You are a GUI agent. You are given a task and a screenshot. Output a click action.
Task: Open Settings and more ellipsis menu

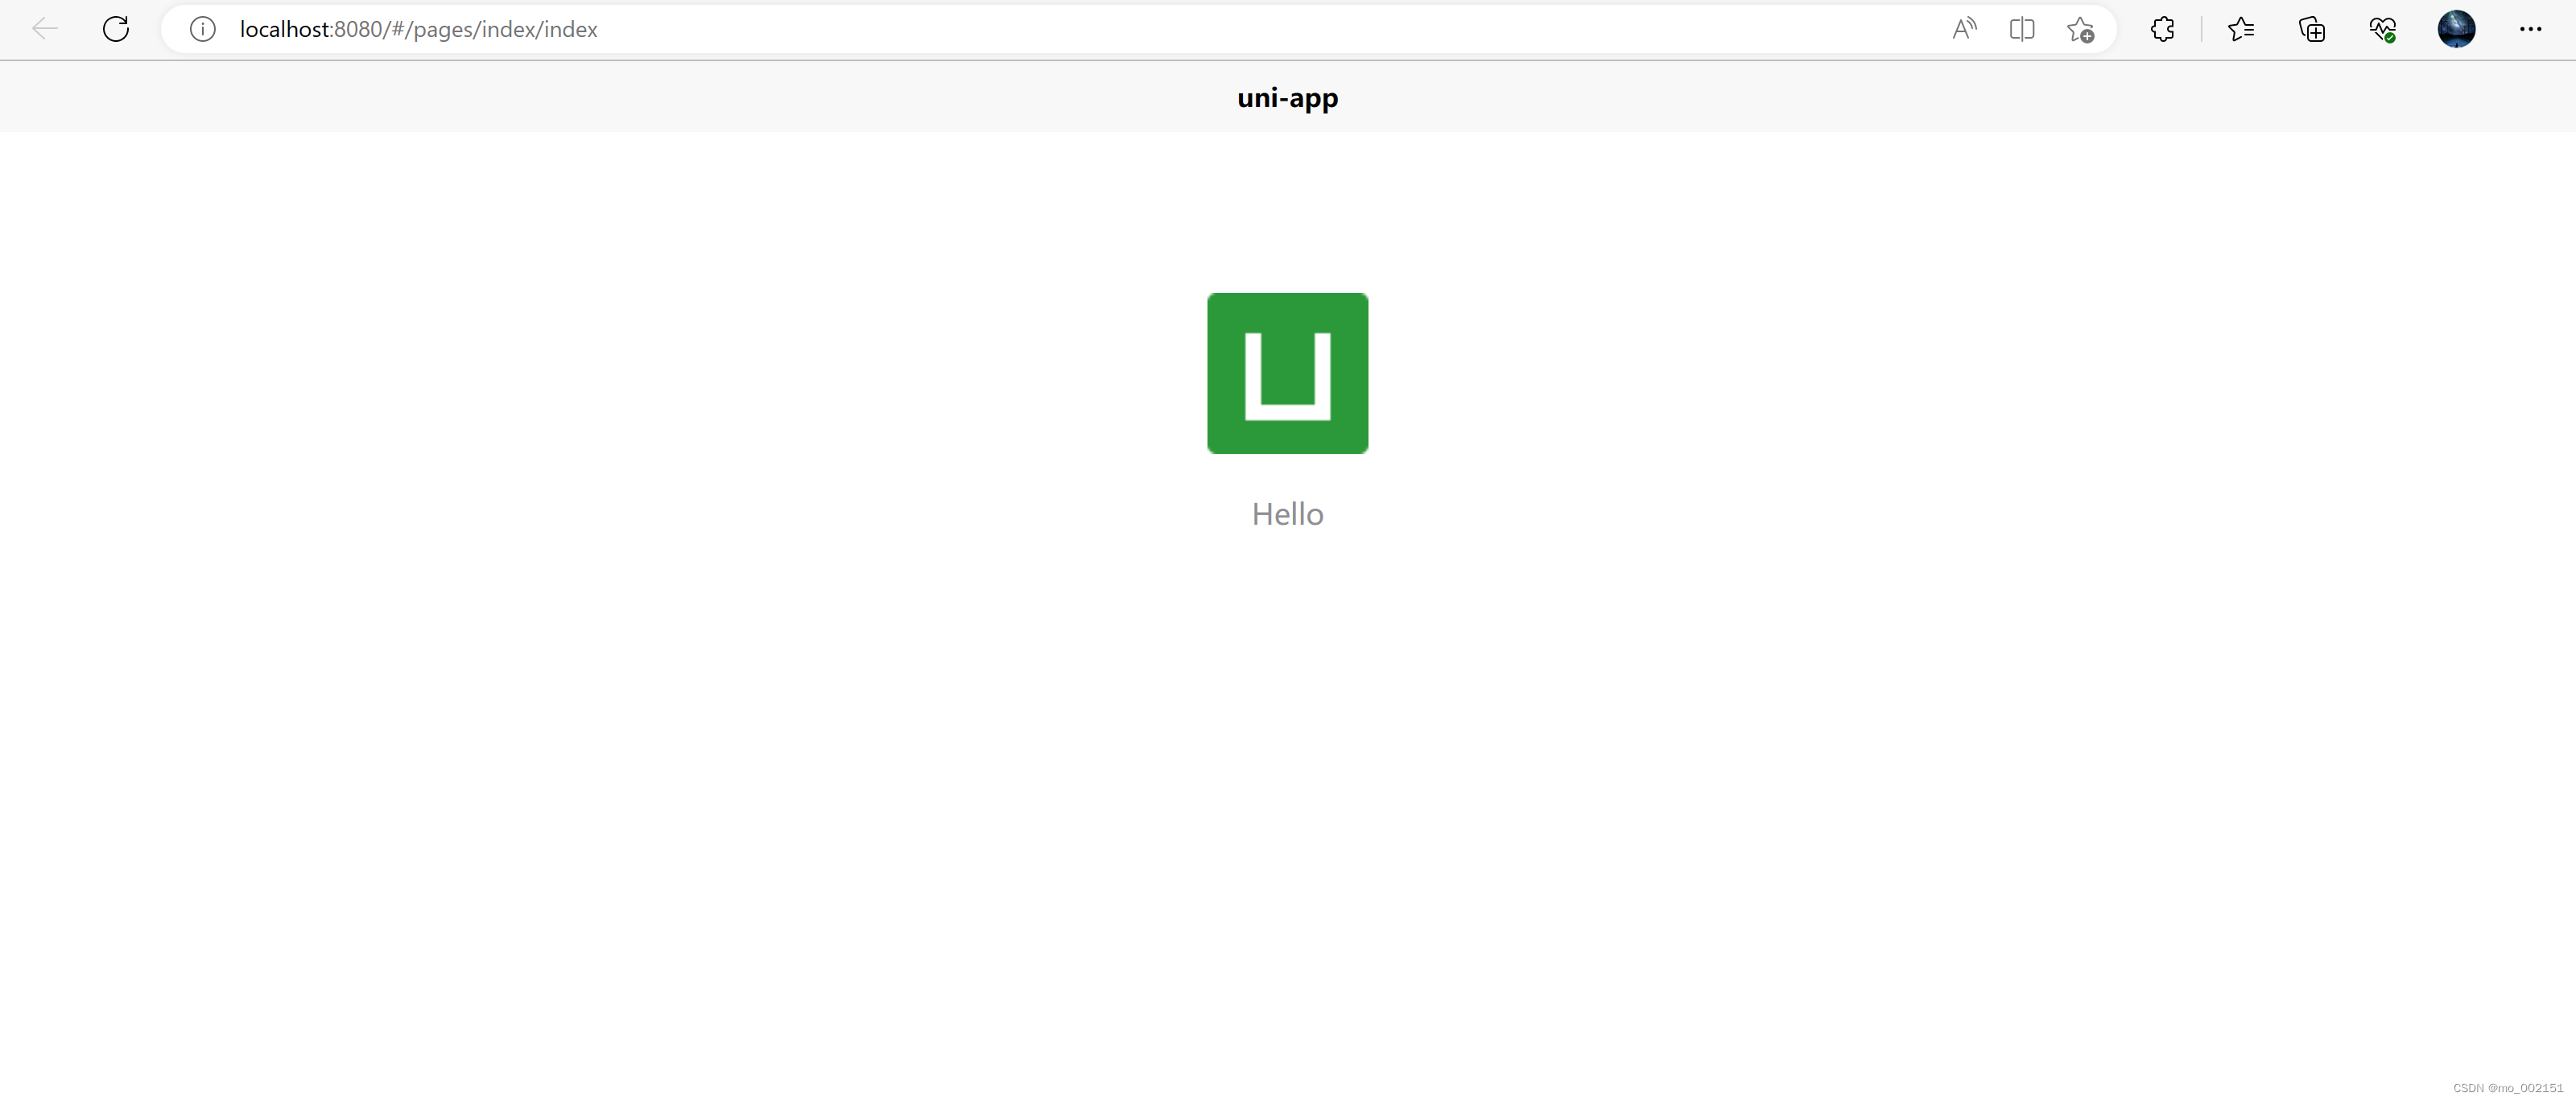pyautogui.click(x=2530, y=29)
